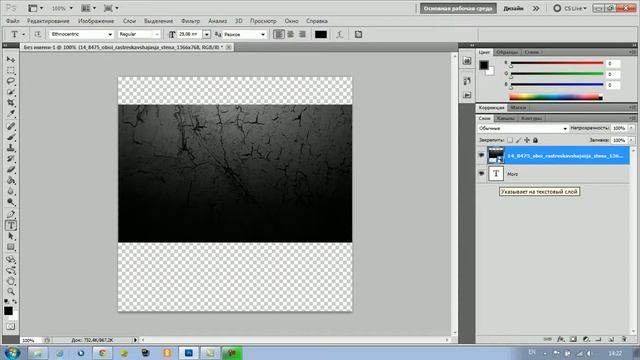Open the Фильтр menu
640x360 pixels.
coord(191,21)
